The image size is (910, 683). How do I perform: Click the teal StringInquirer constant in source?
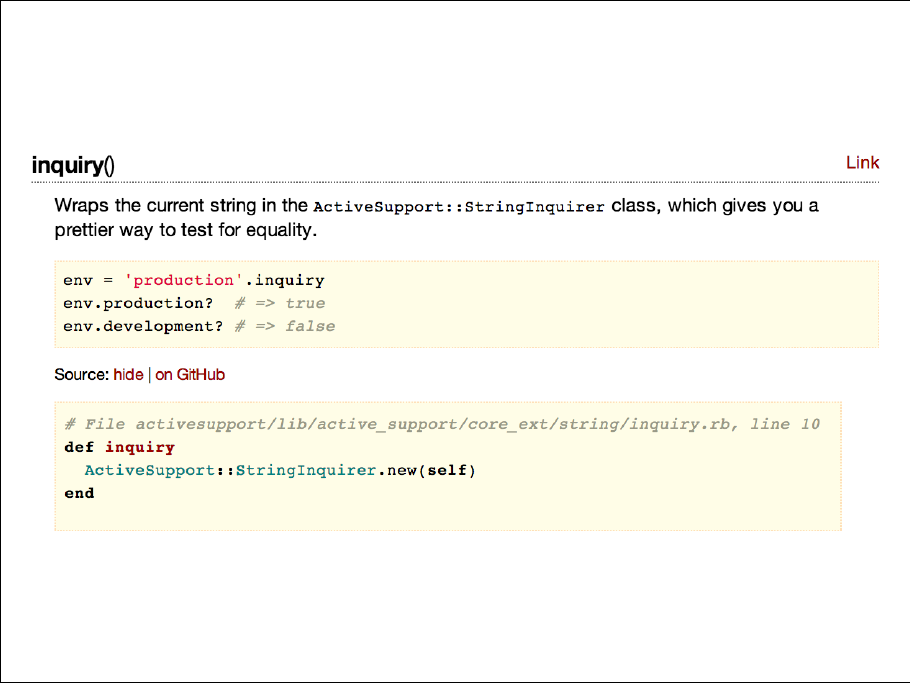tap(305, 470)
